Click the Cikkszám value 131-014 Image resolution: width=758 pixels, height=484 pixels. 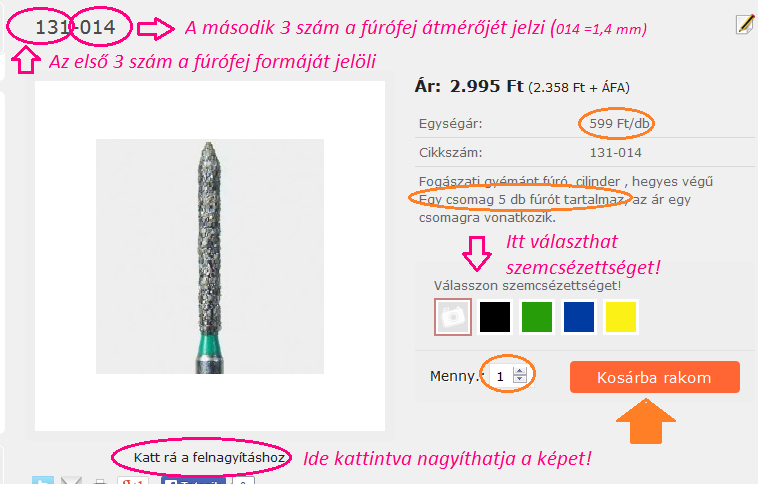(x=615, y=153)
